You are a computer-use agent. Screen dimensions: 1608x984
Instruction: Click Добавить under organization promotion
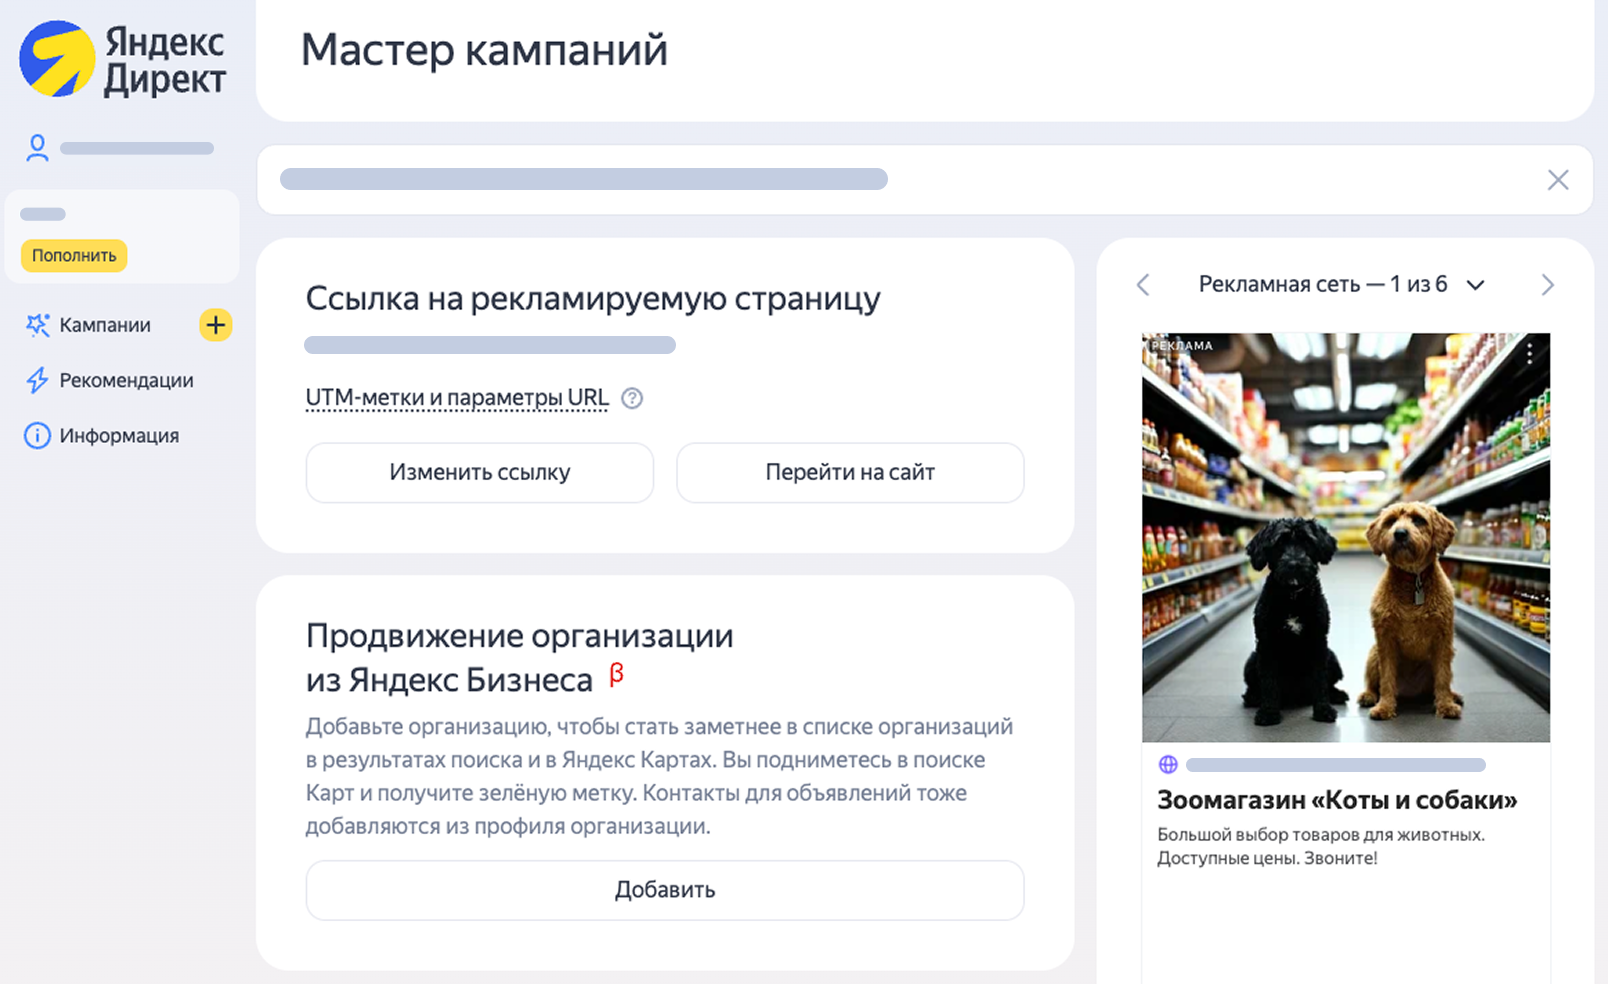(x=664, y=890)
